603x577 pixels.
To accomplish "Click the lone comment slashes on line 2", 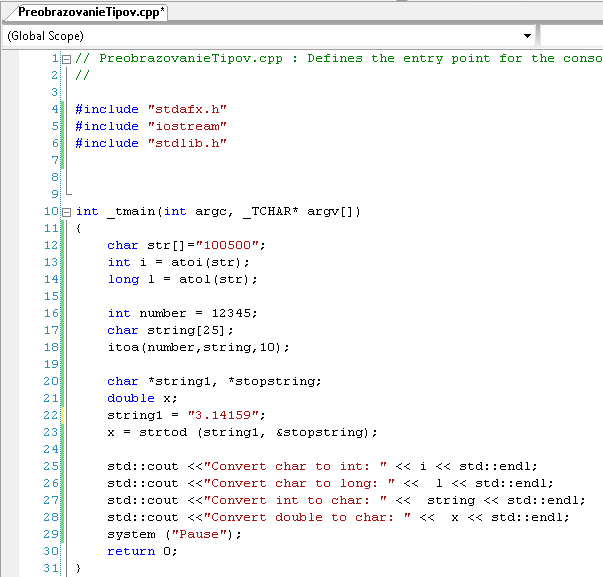I will 82,75.
